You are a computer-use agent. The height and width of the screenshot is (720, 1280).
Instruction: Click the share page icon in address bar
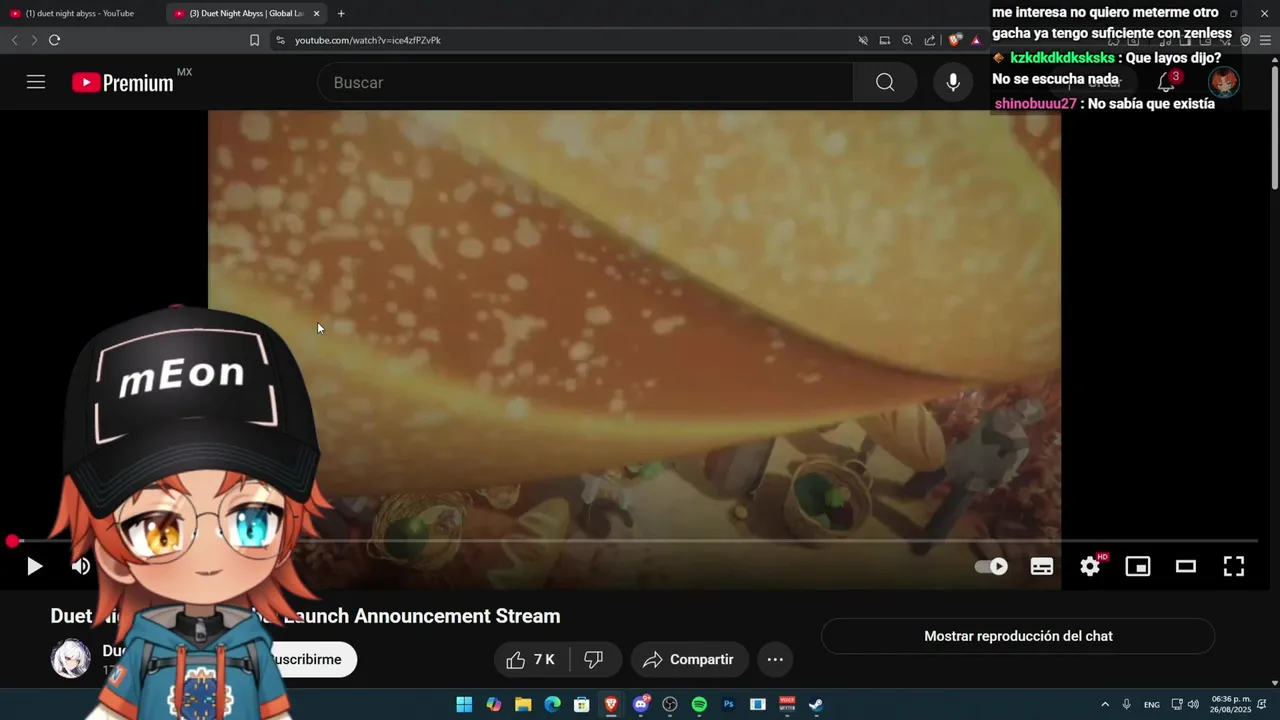[930, 40]
